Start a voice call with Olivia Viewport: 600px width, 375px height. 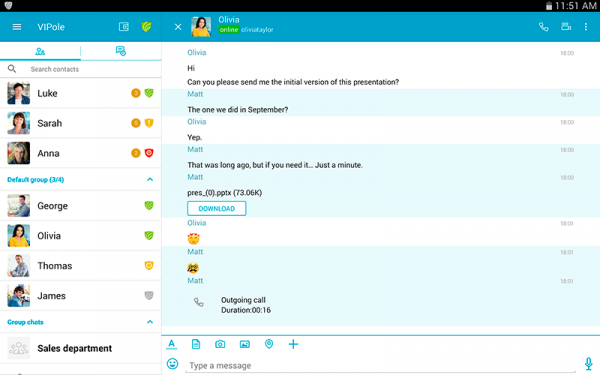pos(543,27)
